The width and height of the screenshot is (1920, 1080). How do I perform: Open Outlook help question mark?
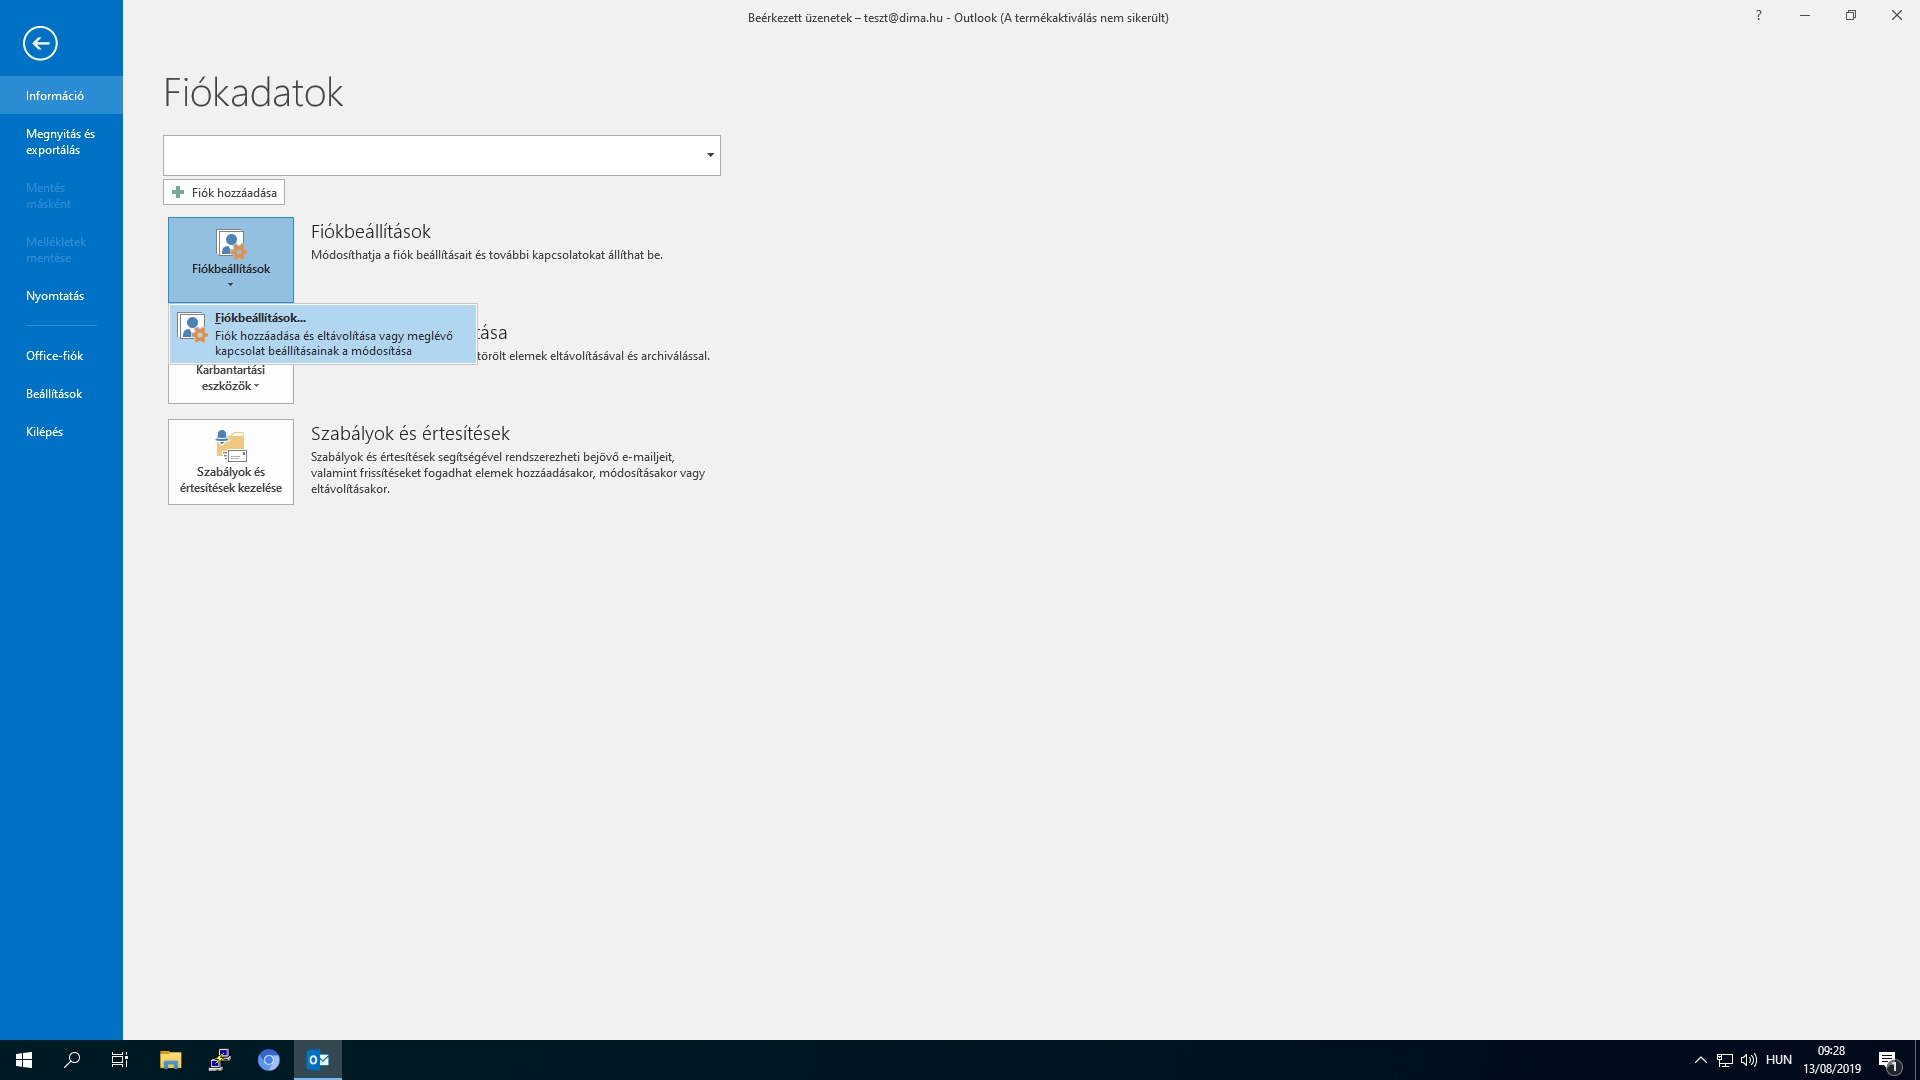[1758, 16]
